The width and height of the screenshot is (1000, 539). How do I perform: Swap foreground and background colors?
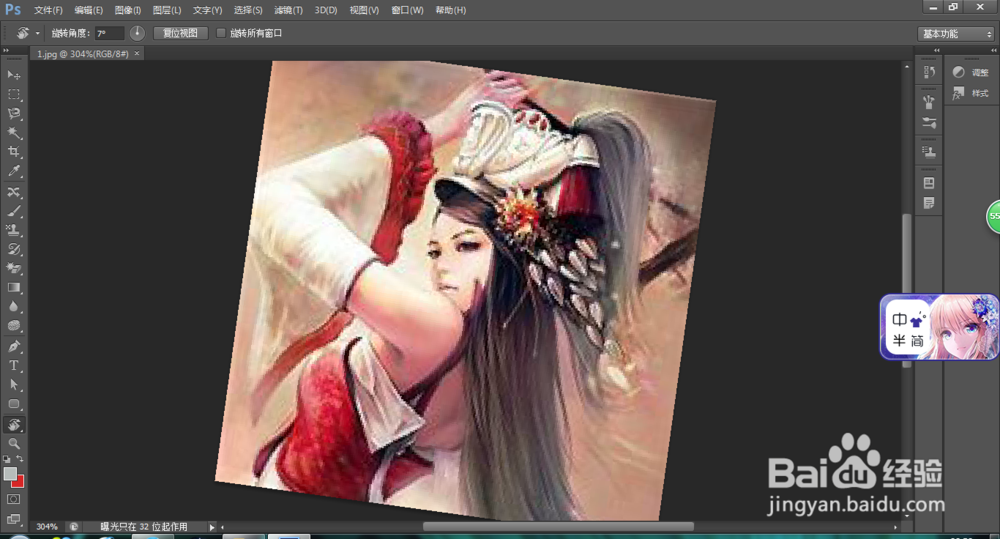[20, 459]
